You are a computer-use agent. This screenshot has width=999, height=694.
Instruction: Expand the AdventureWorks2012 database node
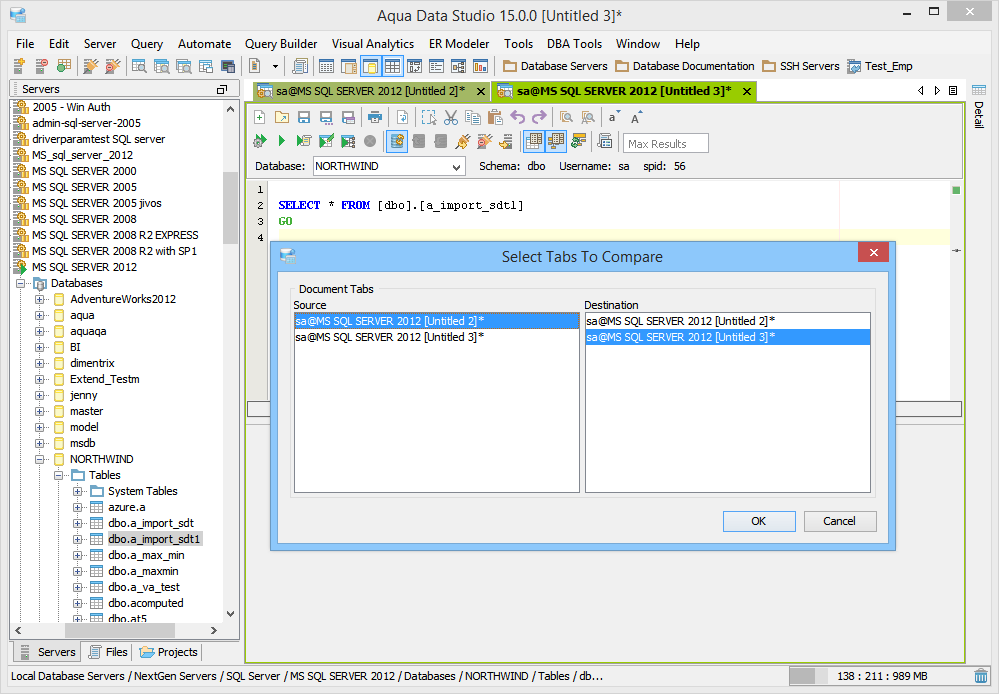tap(40, 300)
